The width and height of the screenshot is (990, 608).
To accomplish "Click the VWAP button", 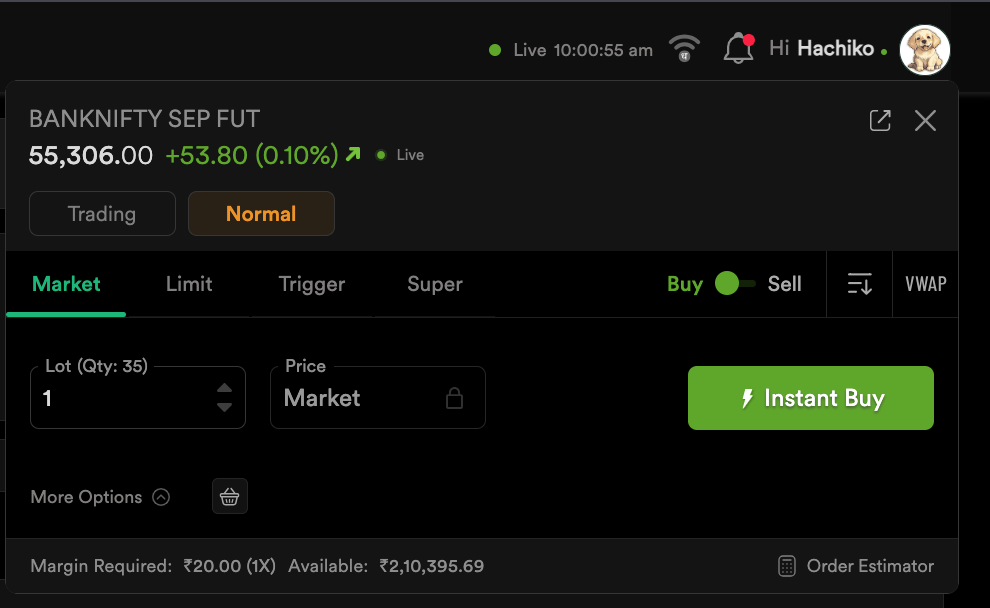I will (925, 284).
